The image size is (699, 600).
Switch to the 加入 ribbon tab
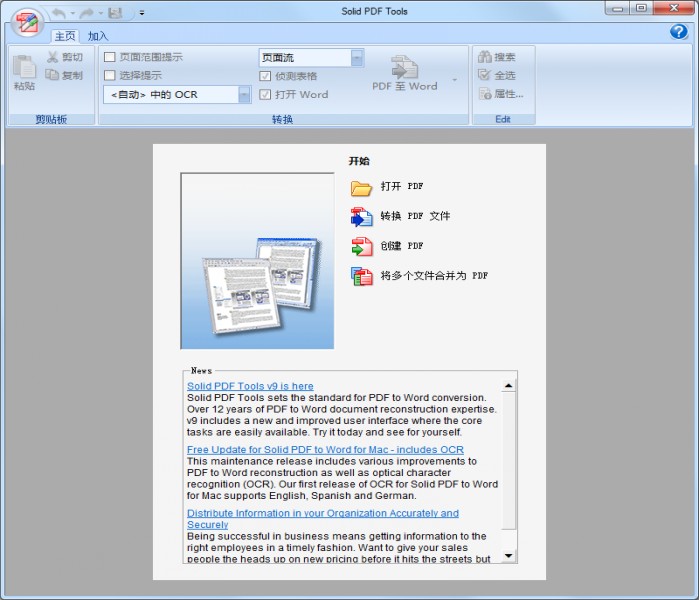(98, 36)
